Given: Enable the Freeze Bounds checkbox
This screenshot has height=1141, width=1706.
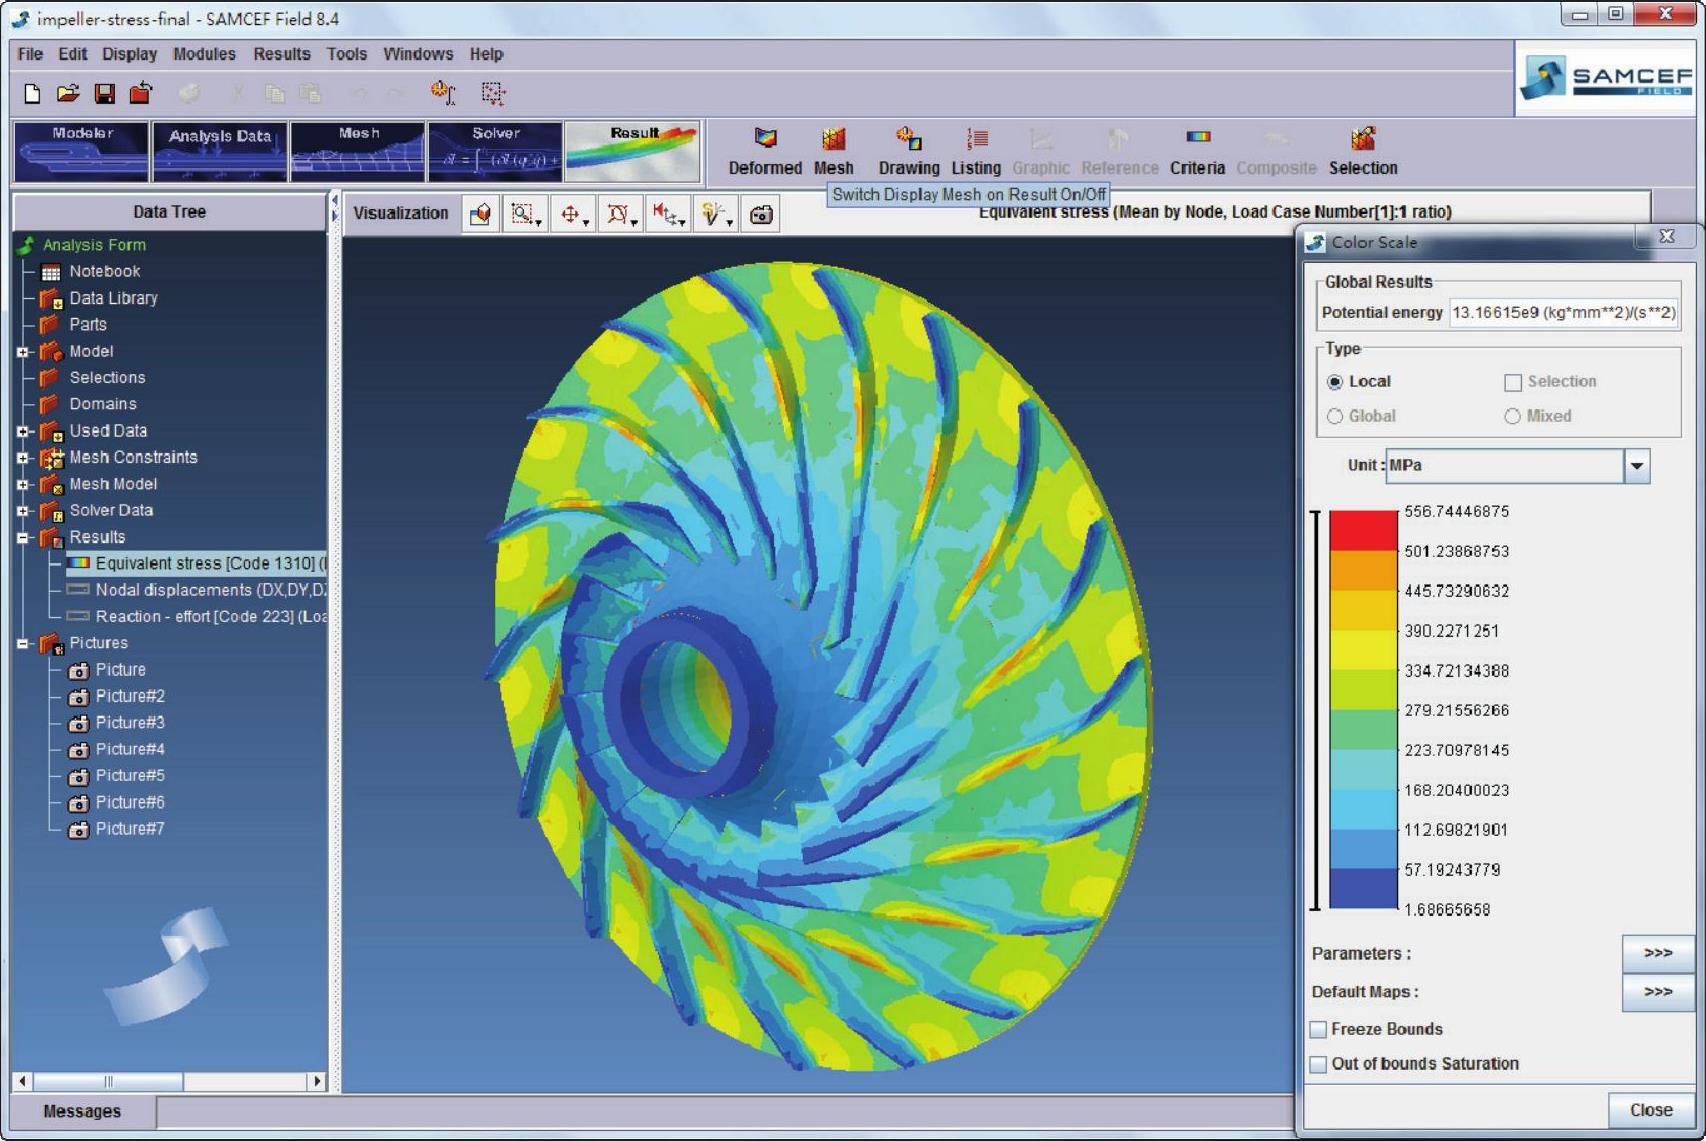Looking at the screenshot, I should point(1319,1029).
